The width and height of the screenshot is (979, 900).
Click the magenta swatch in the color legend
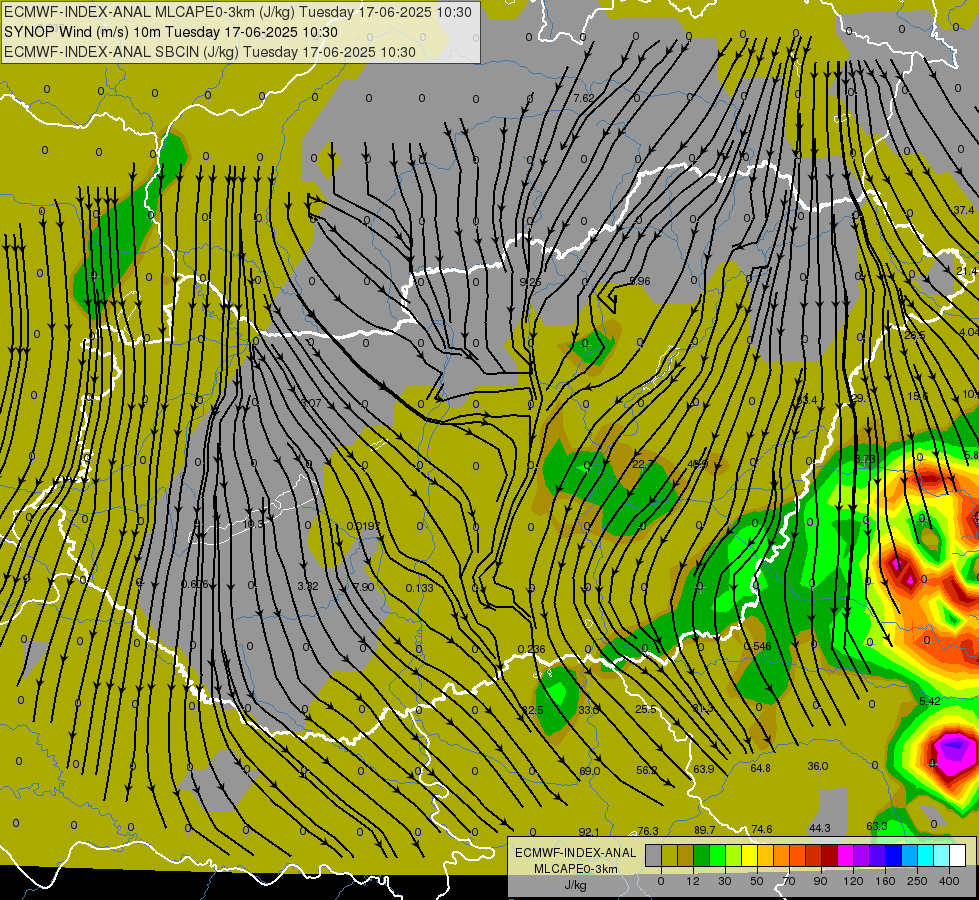845,855
